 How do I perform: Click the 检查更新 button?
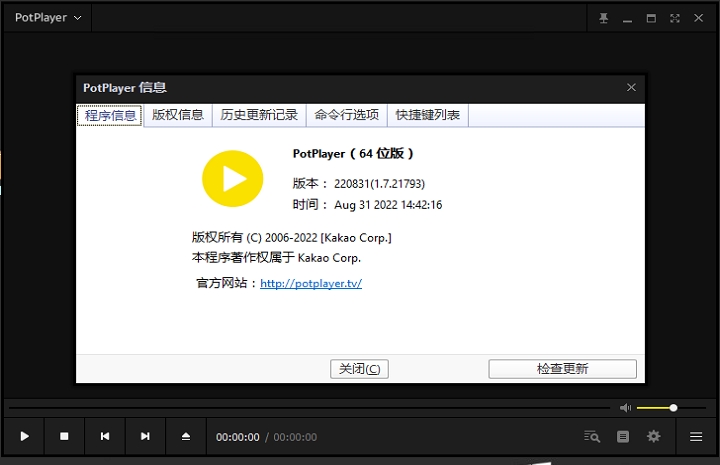tap(562, 369)
